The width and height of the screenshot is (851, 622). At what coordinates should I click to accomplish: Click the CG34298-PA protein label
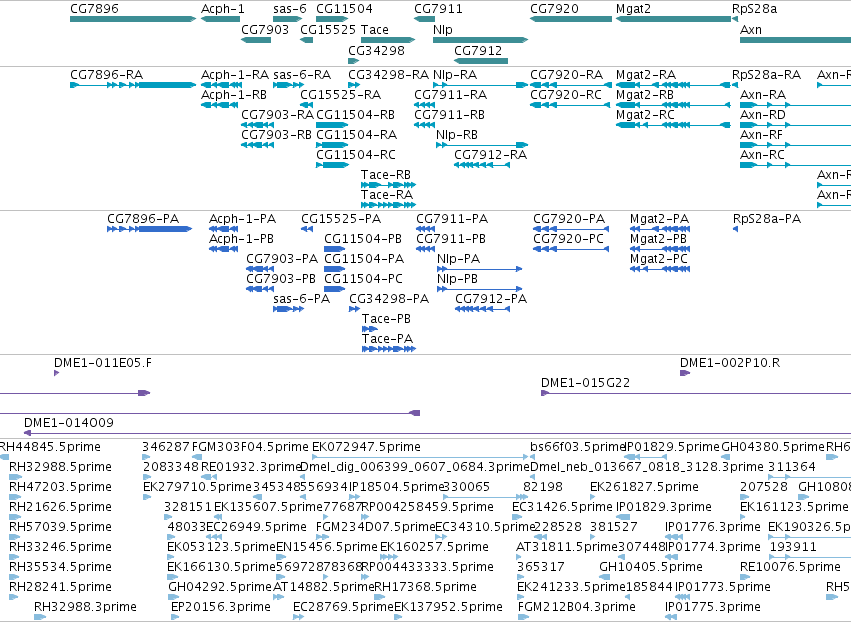[x=389, y=299]
